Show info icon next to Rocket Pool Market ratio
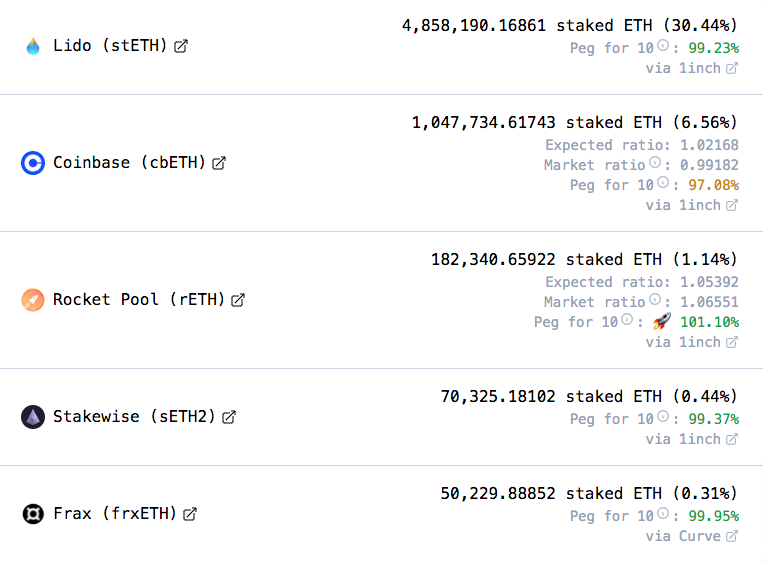Image resolution: width=763 pixels, height=561 pixels. (x=655, y=299)
